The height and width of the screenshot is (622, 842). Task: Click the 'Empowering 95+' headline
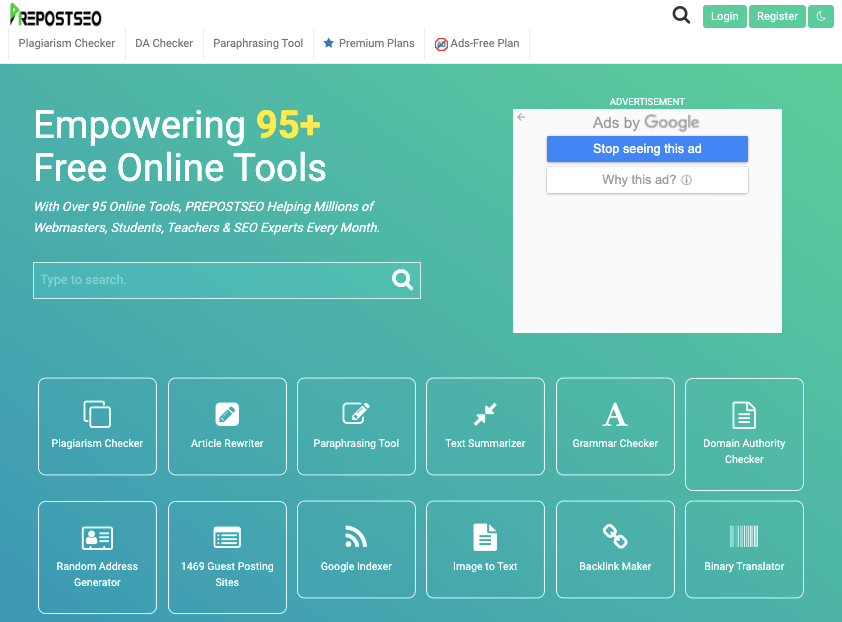[177, 125]
